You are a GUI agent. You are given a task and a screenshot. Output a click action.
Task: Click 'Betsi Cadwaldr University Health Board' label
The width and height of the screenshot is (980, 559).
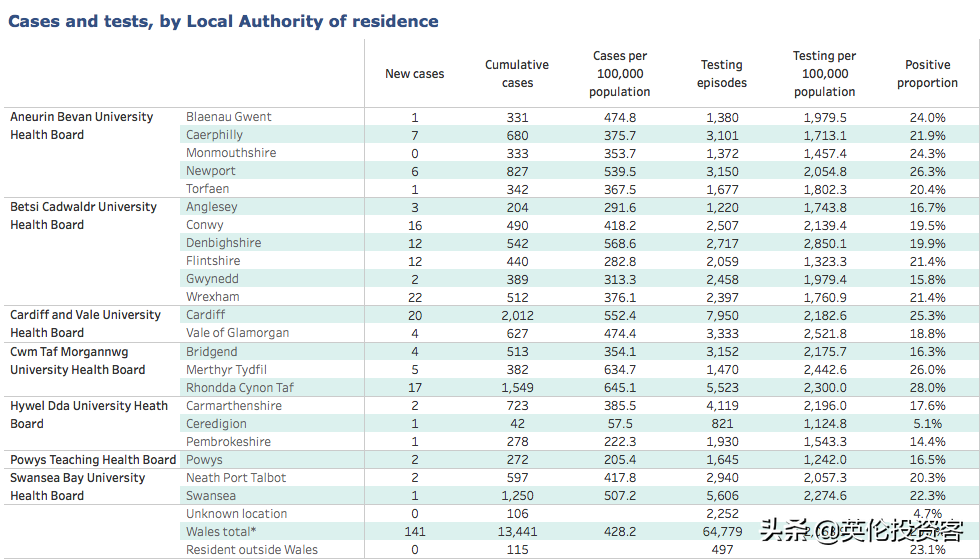[x=83, y=216]
